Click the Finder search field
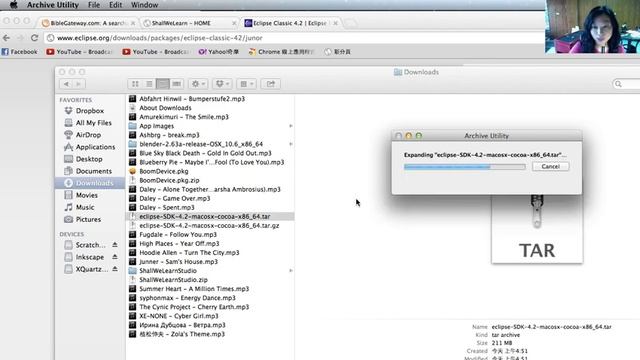This screenshot has height=360, width=640. tap(627, 84)
